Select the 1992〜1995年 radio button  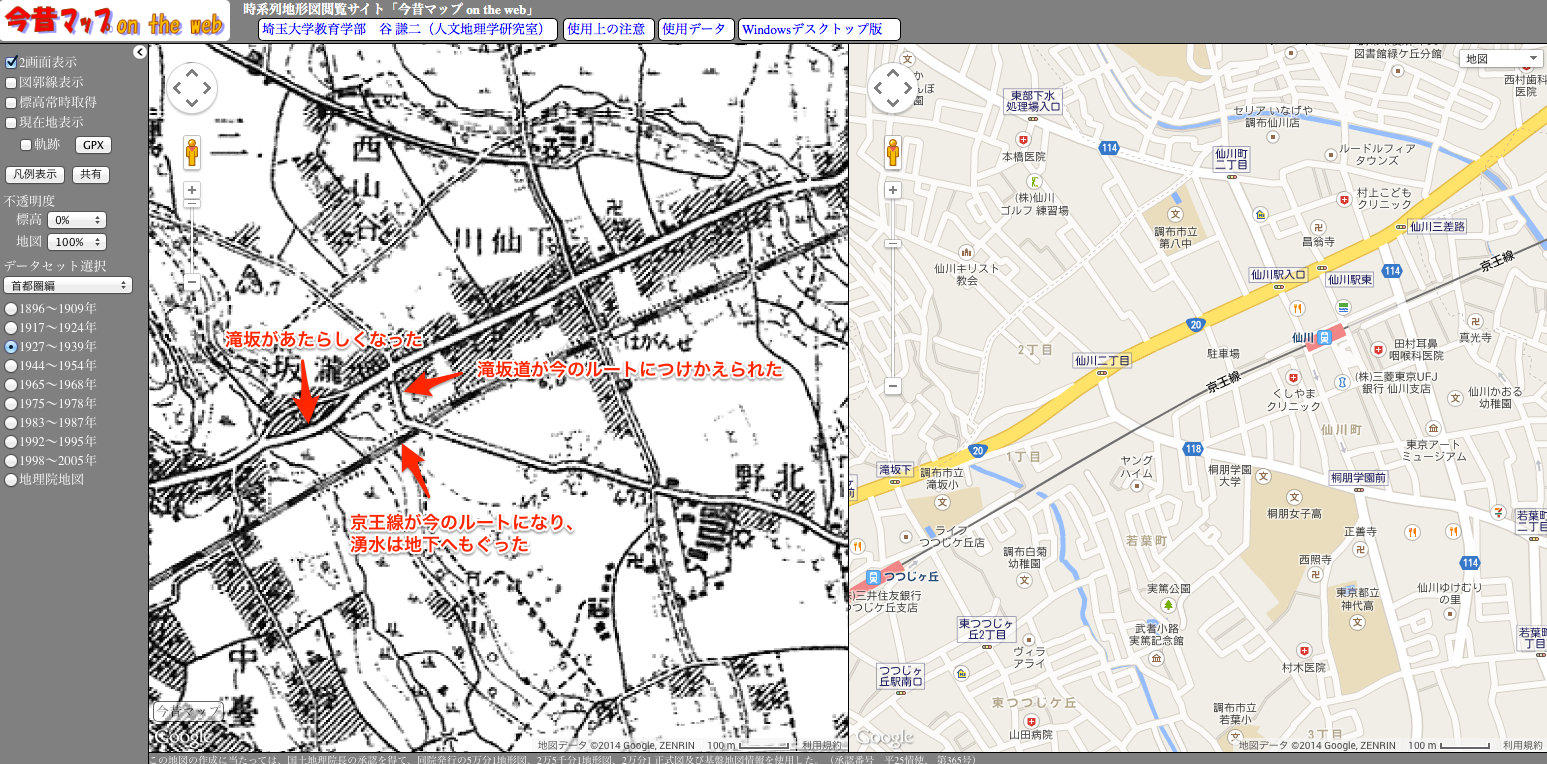pyautogui.click(x=11, y=441)
